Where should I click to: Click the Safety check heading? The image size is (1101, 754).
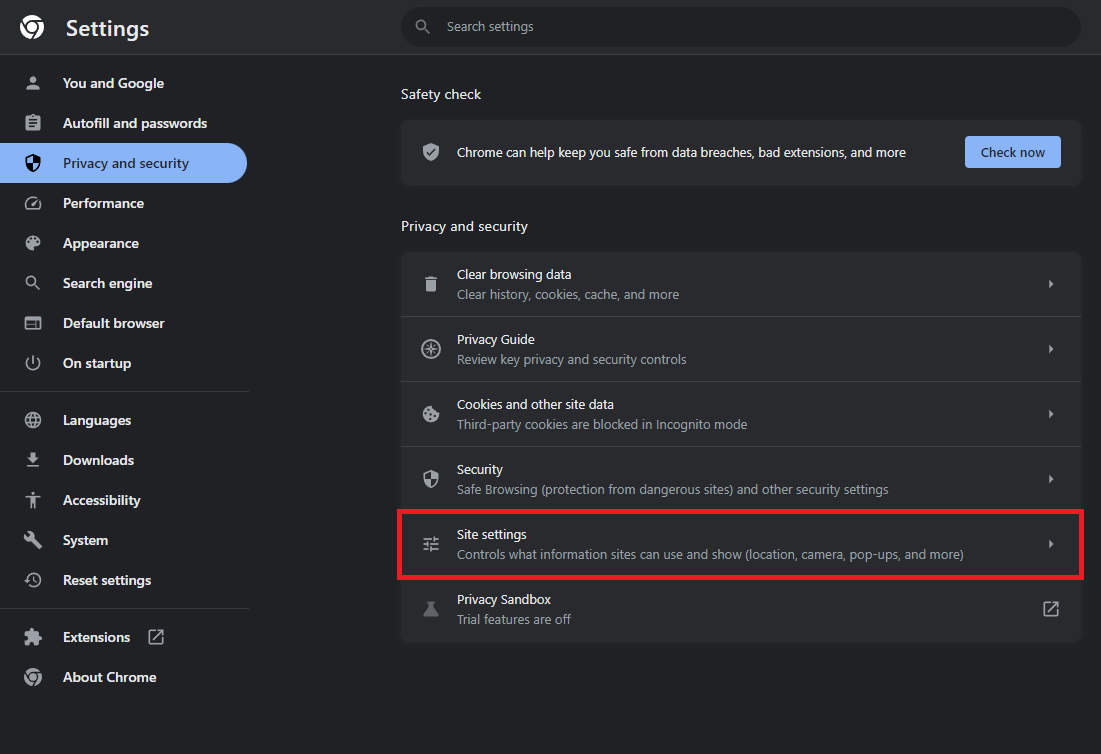[441, 94]
